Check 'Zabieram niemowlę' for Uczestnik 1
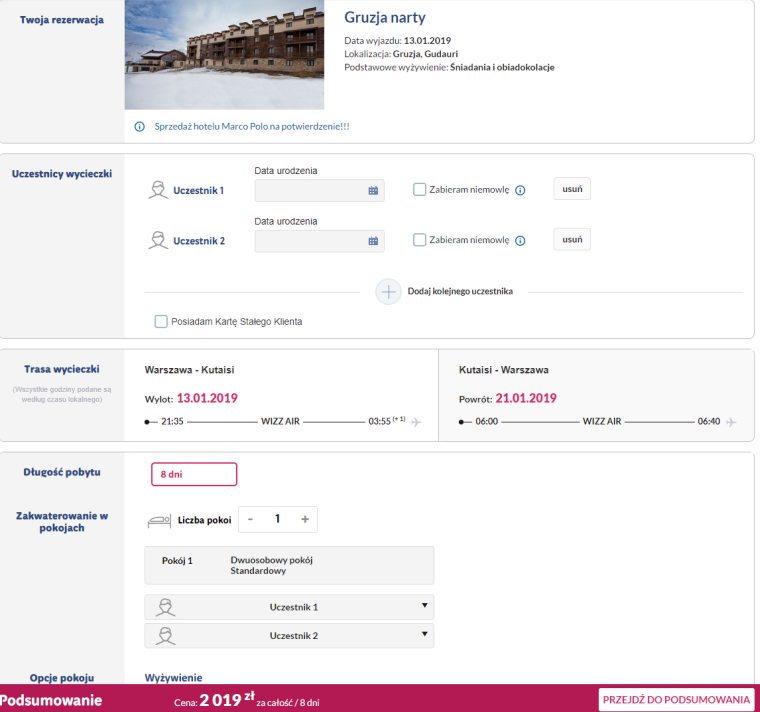The width and height of the screenshot is (760, 712). pyautogui.click(x=420, y=189)
